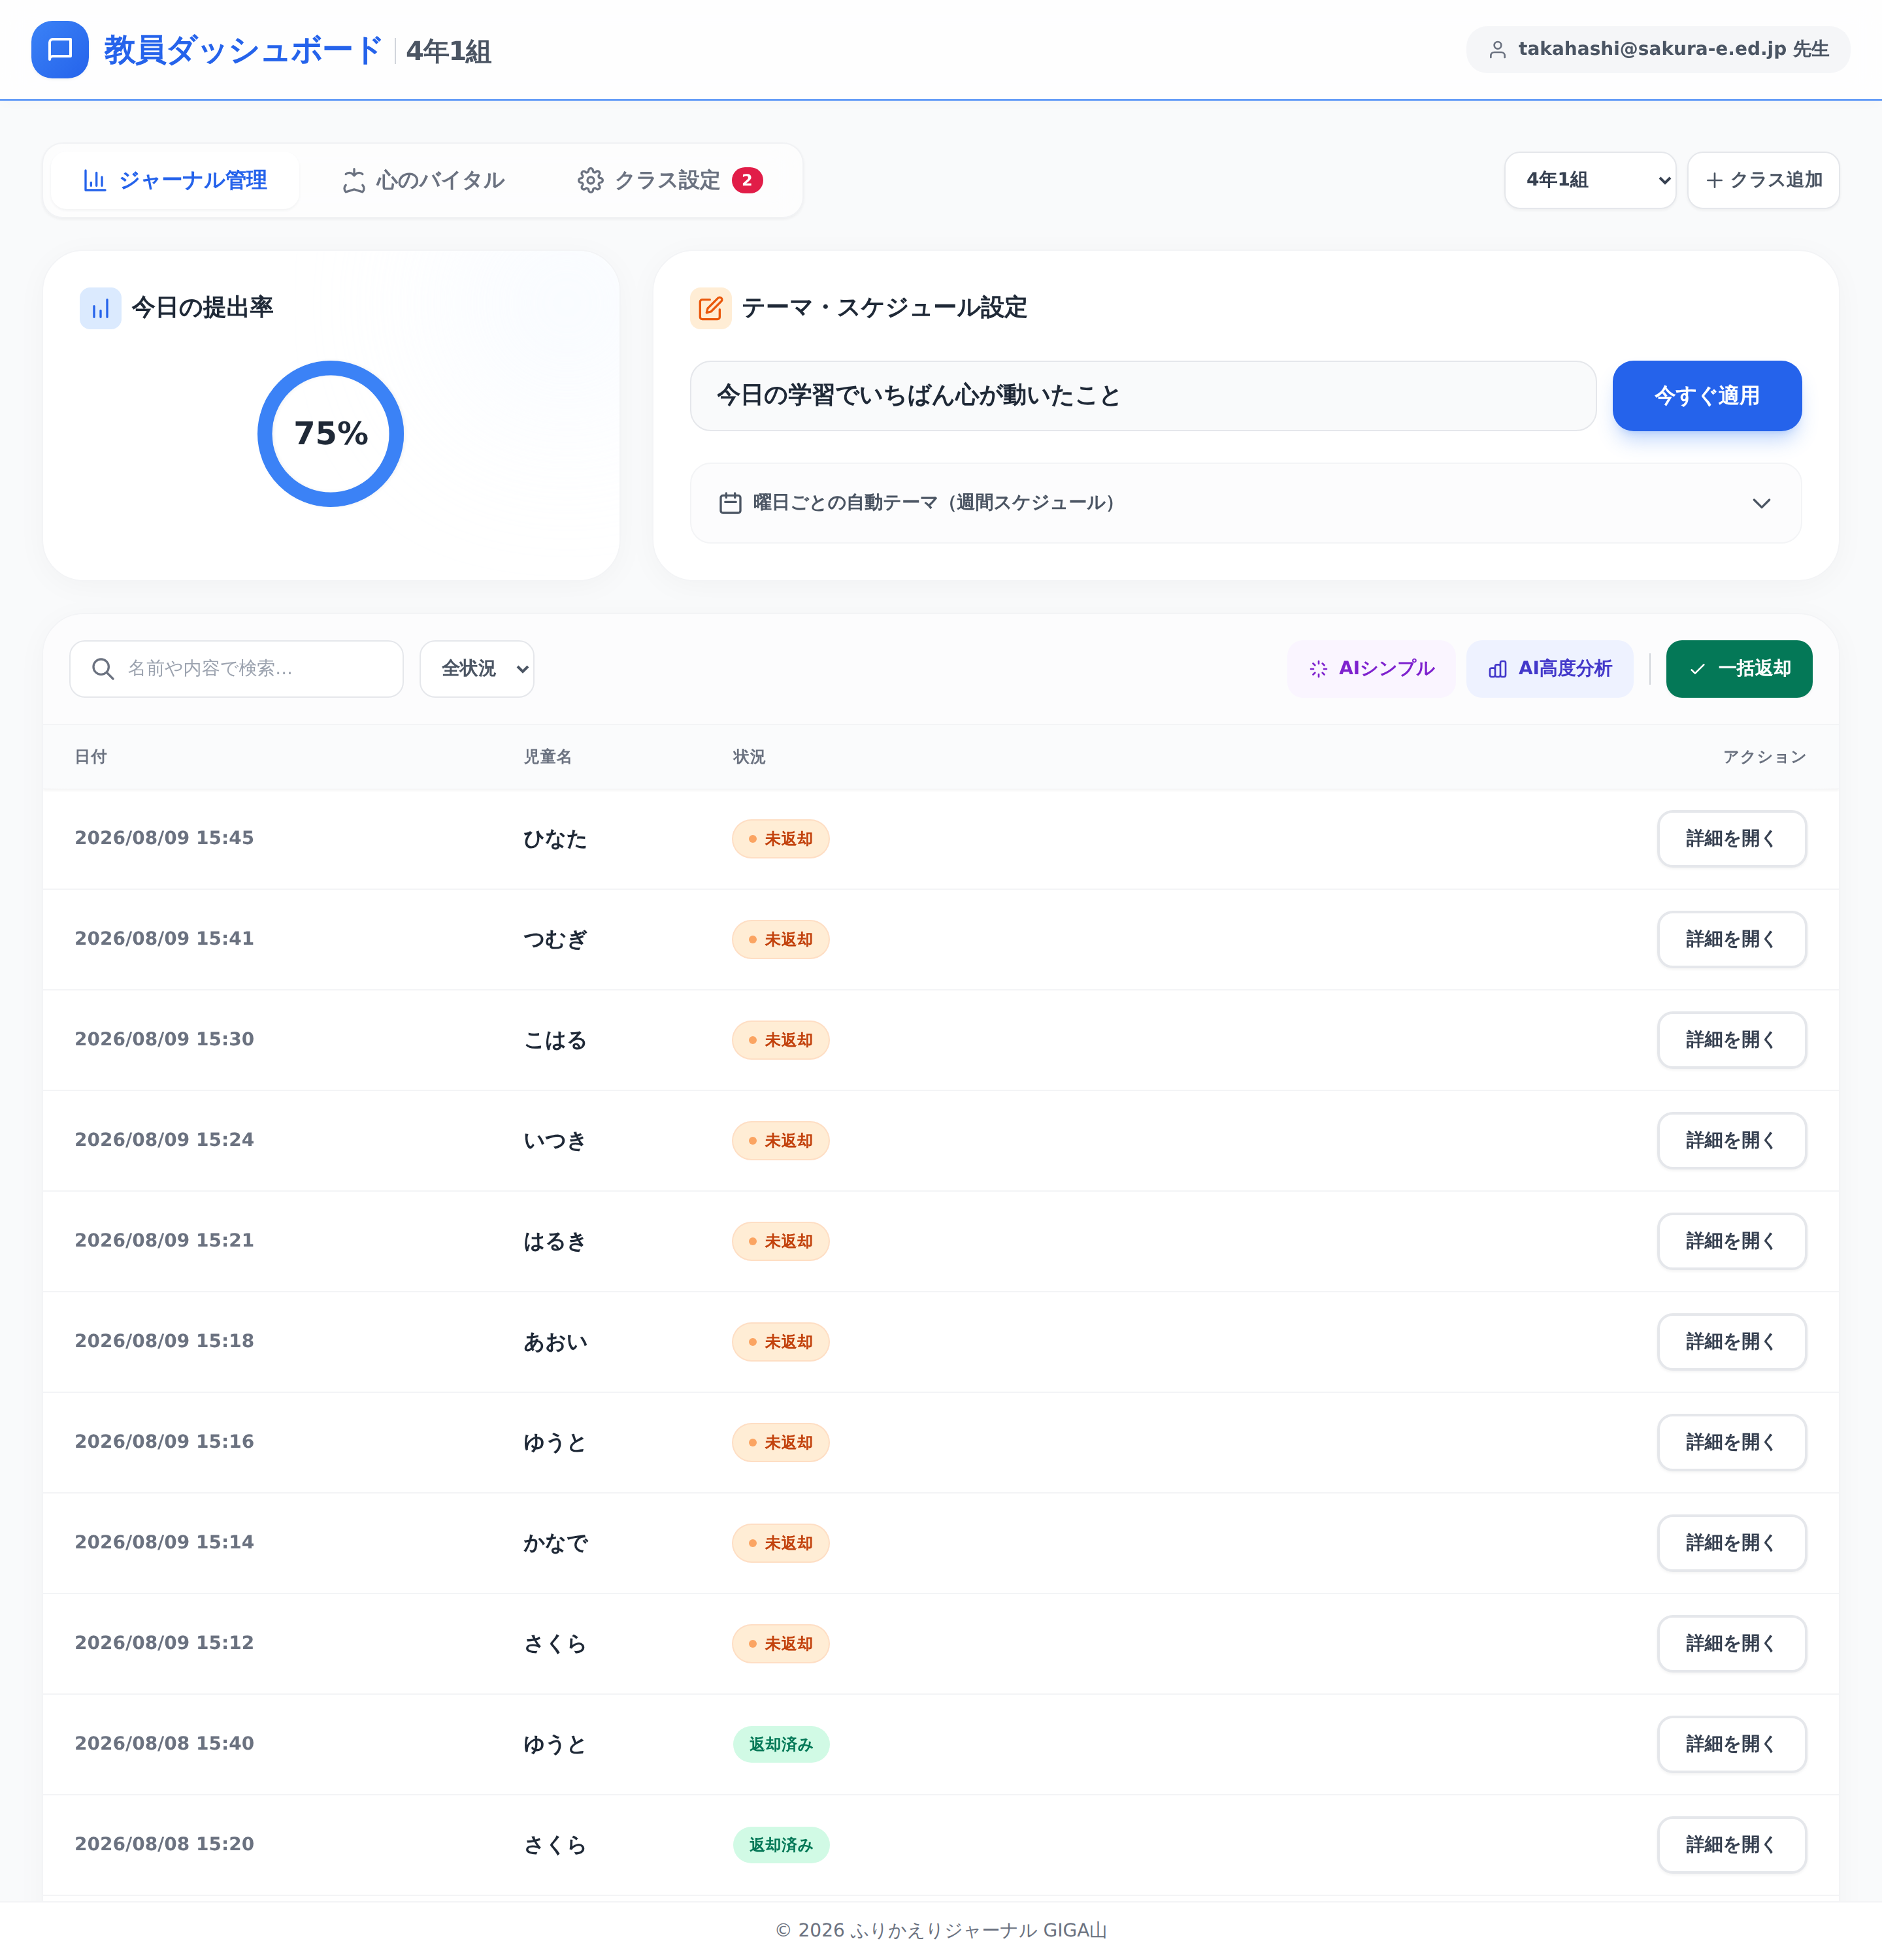Click the red notification badge on クラス設定

[747, 180]
